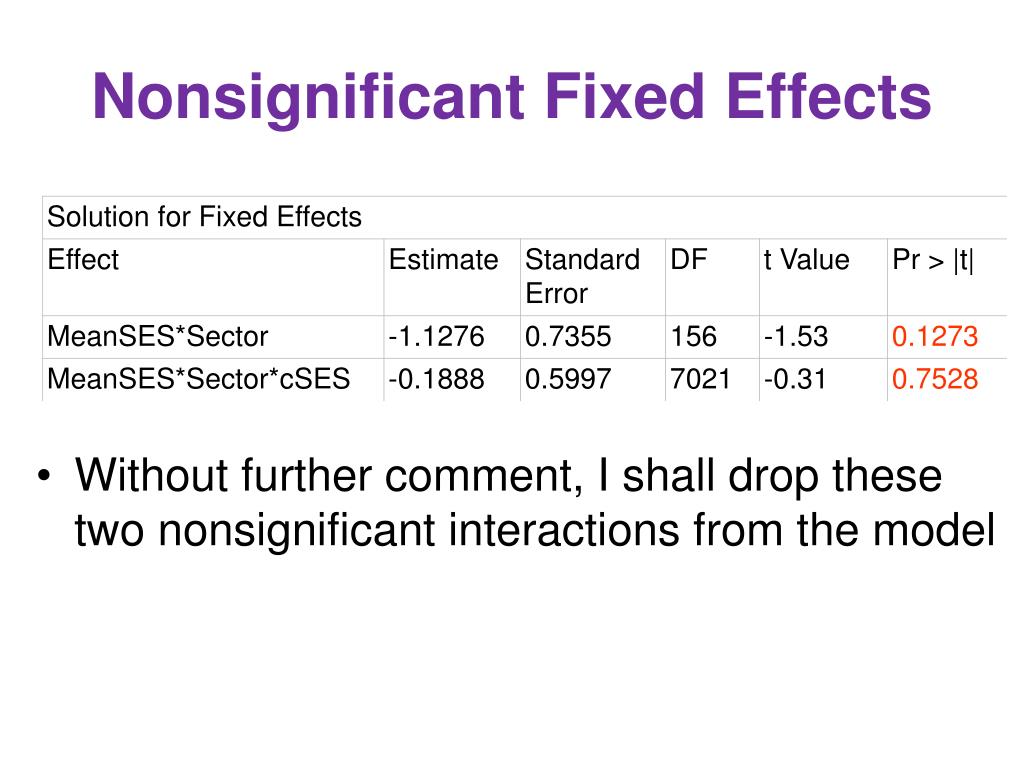The width and height of the screenshot is (1024, 768).
Task: Select the Solution for Fixed Effects header
Action: tap(204, 217)
